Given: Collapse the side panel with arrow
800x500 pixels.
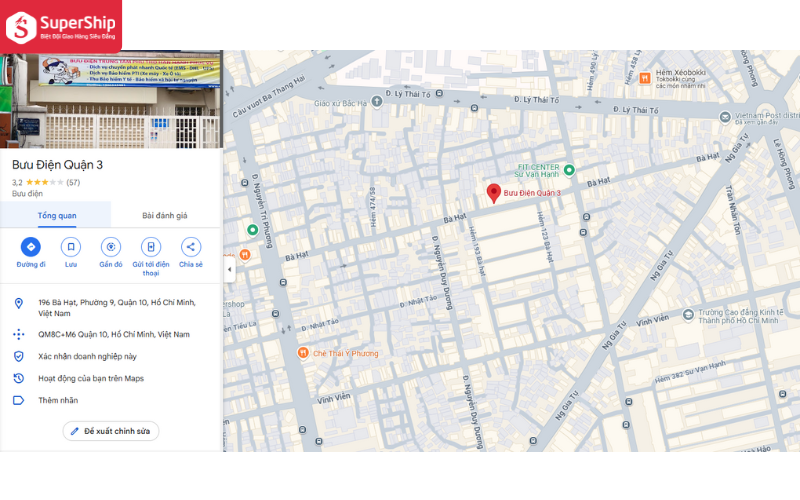Looking at the screenshot, I should pyautogui.click(x=229, y=269).
